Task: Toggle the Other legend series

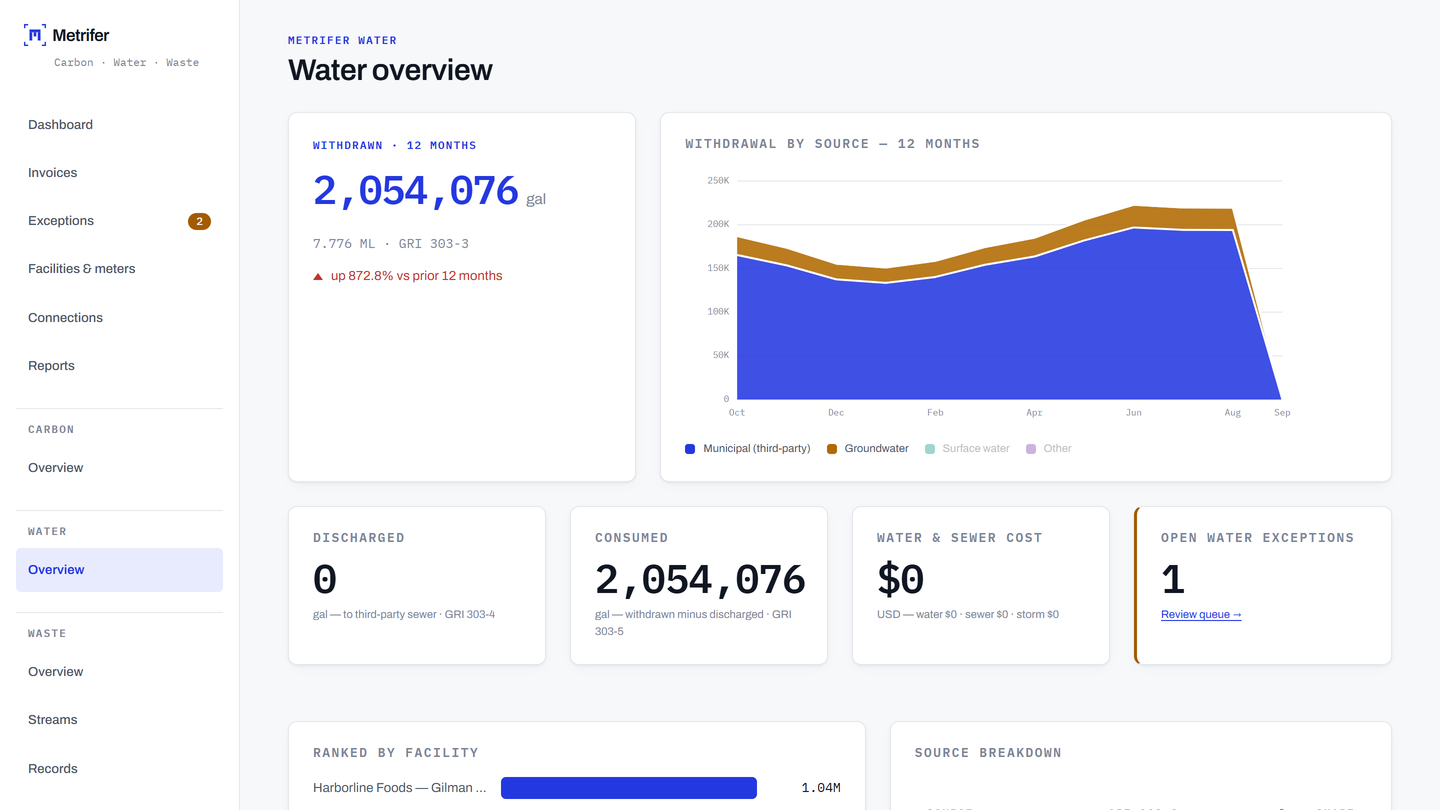Action: coord(1049,449)
